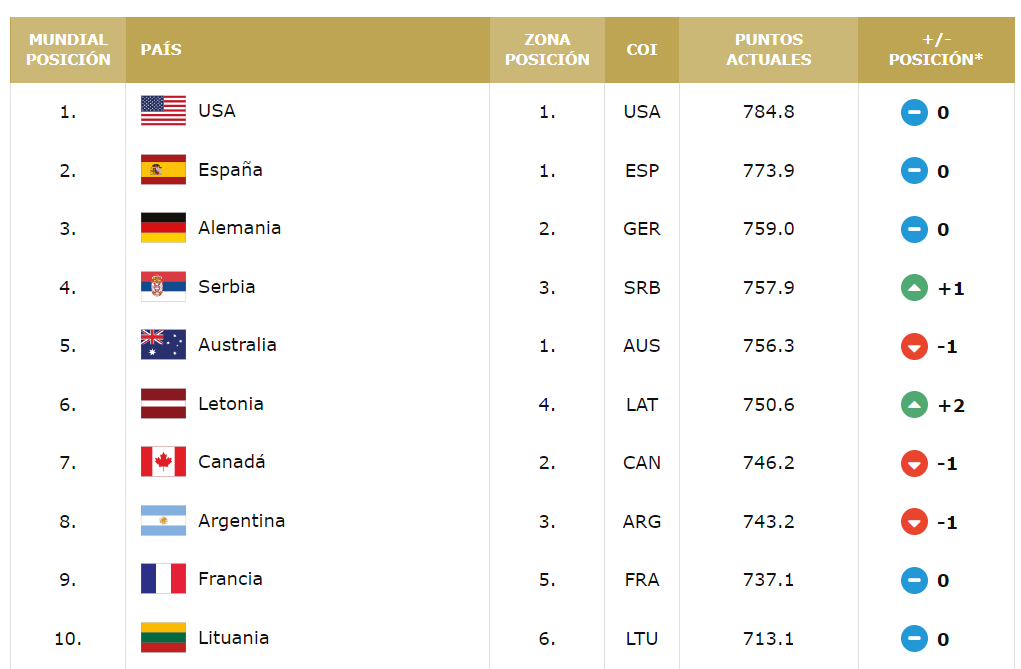1021x669 pixels.
Task: Click Australia's red down arrow indicator
Action: point(914,347)
